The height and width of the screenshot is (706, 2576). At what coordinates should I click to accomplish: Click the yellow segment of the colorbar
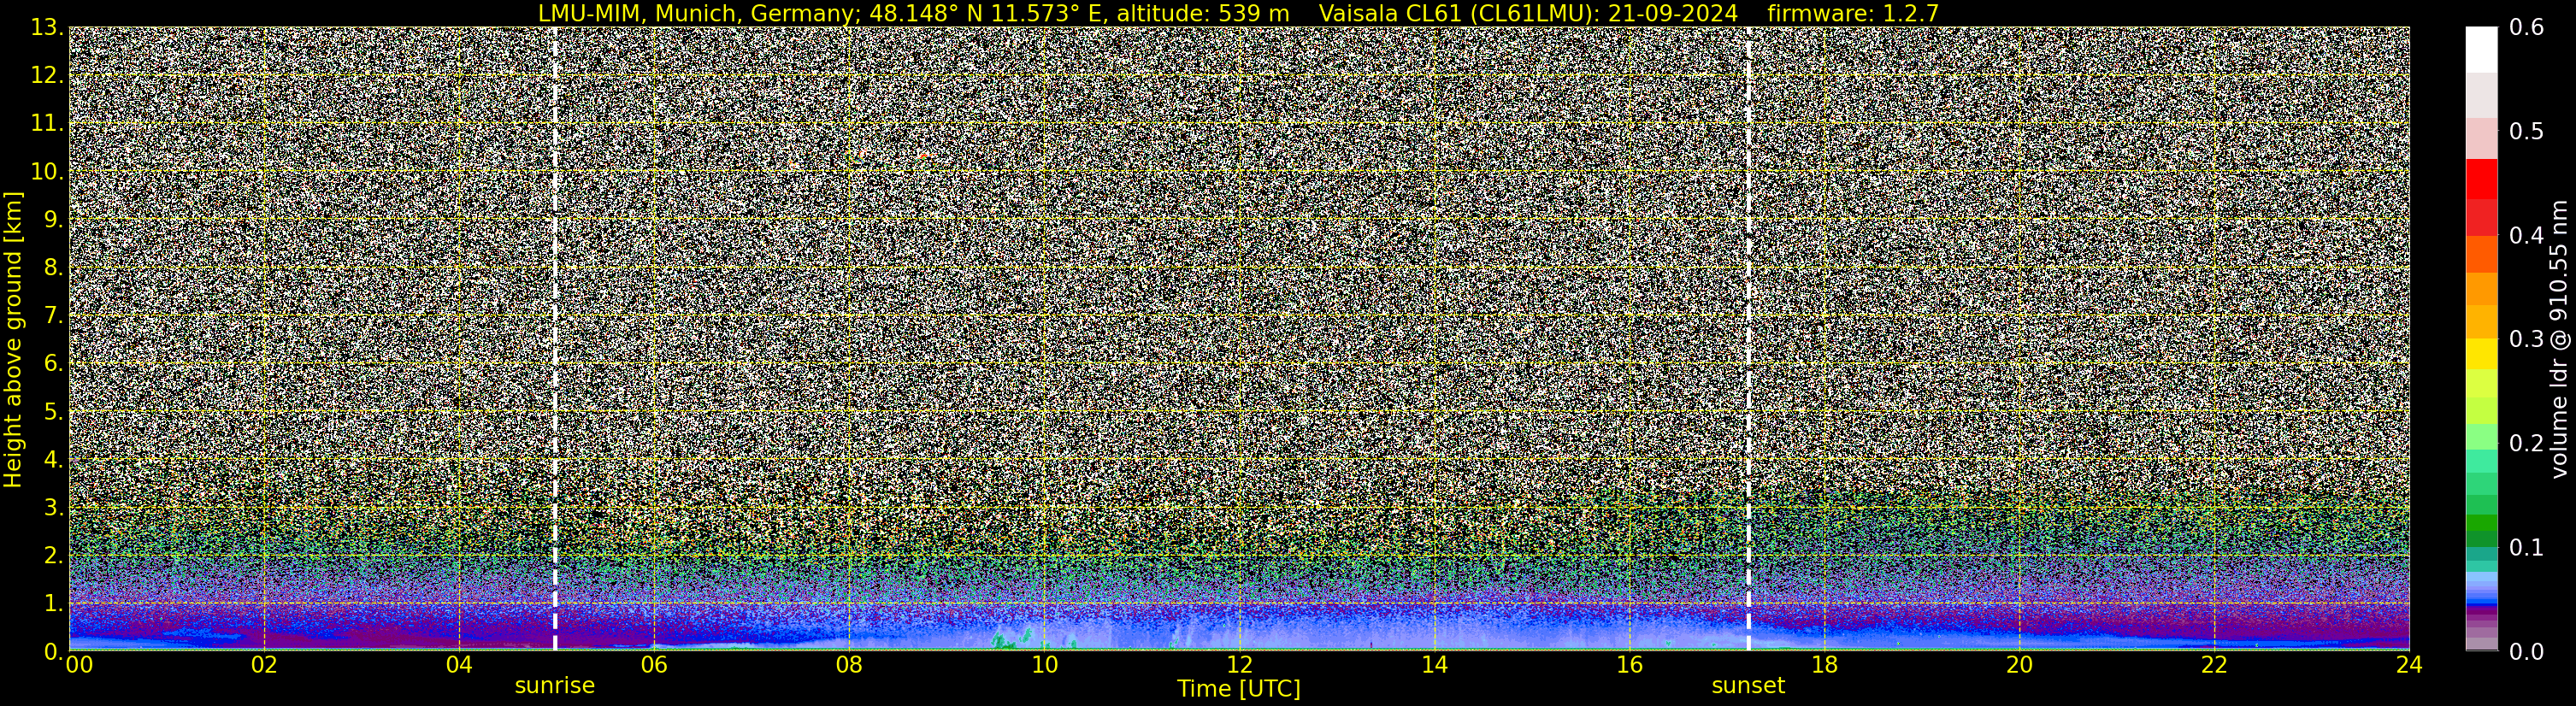click(2481, 354)
